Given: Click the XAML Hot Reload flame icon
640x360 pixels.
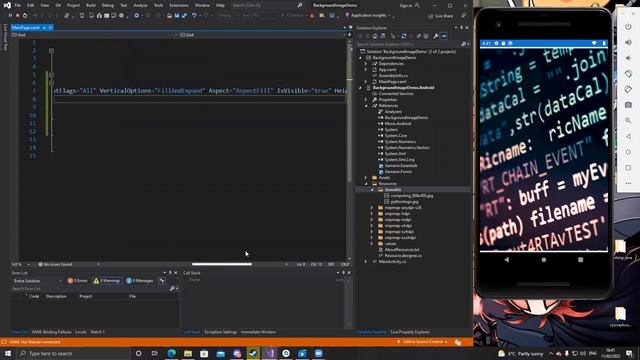Looking at the screenshot, I should [312, 16].
